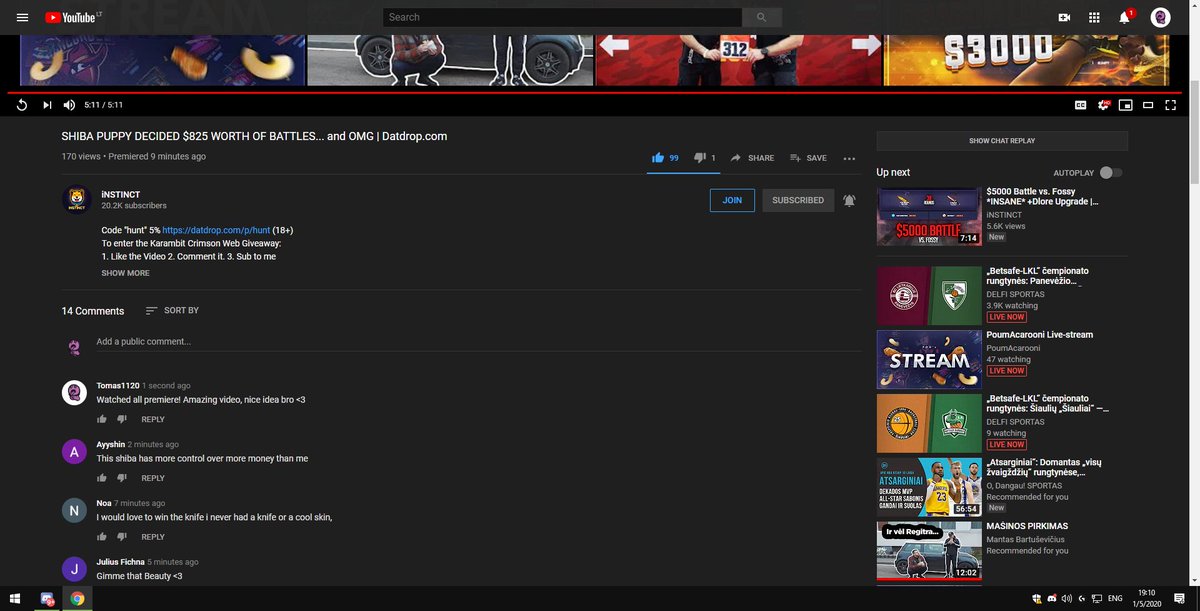Toggle the AUTOPLAY switch

(x=1110, y=173)
